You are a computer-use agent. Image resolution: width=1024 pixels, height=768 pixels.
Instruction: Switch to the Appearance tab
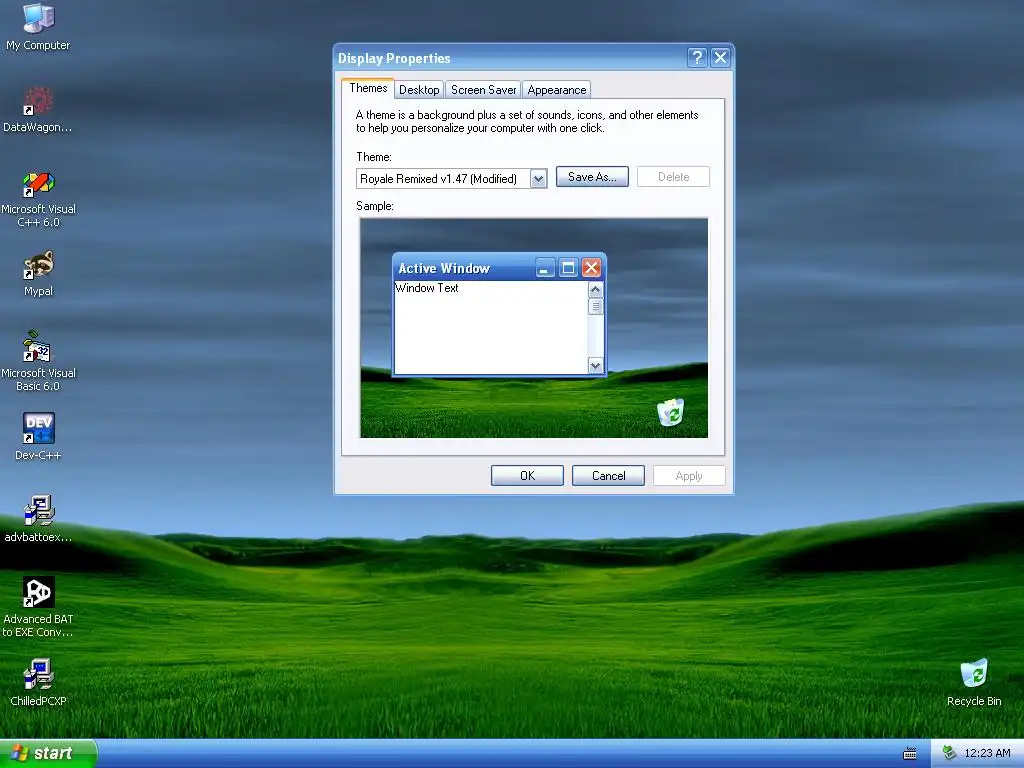pos(556,89)
